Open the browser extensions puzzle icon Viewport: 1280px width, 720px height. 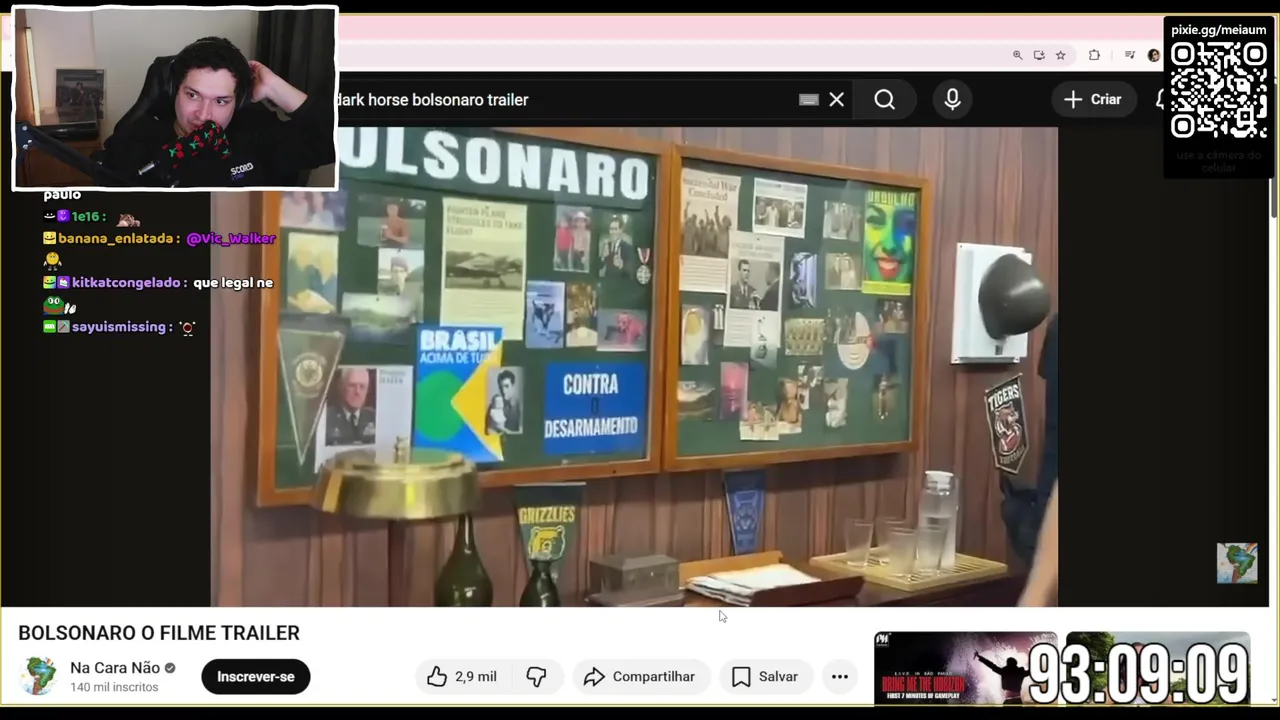1094,55
